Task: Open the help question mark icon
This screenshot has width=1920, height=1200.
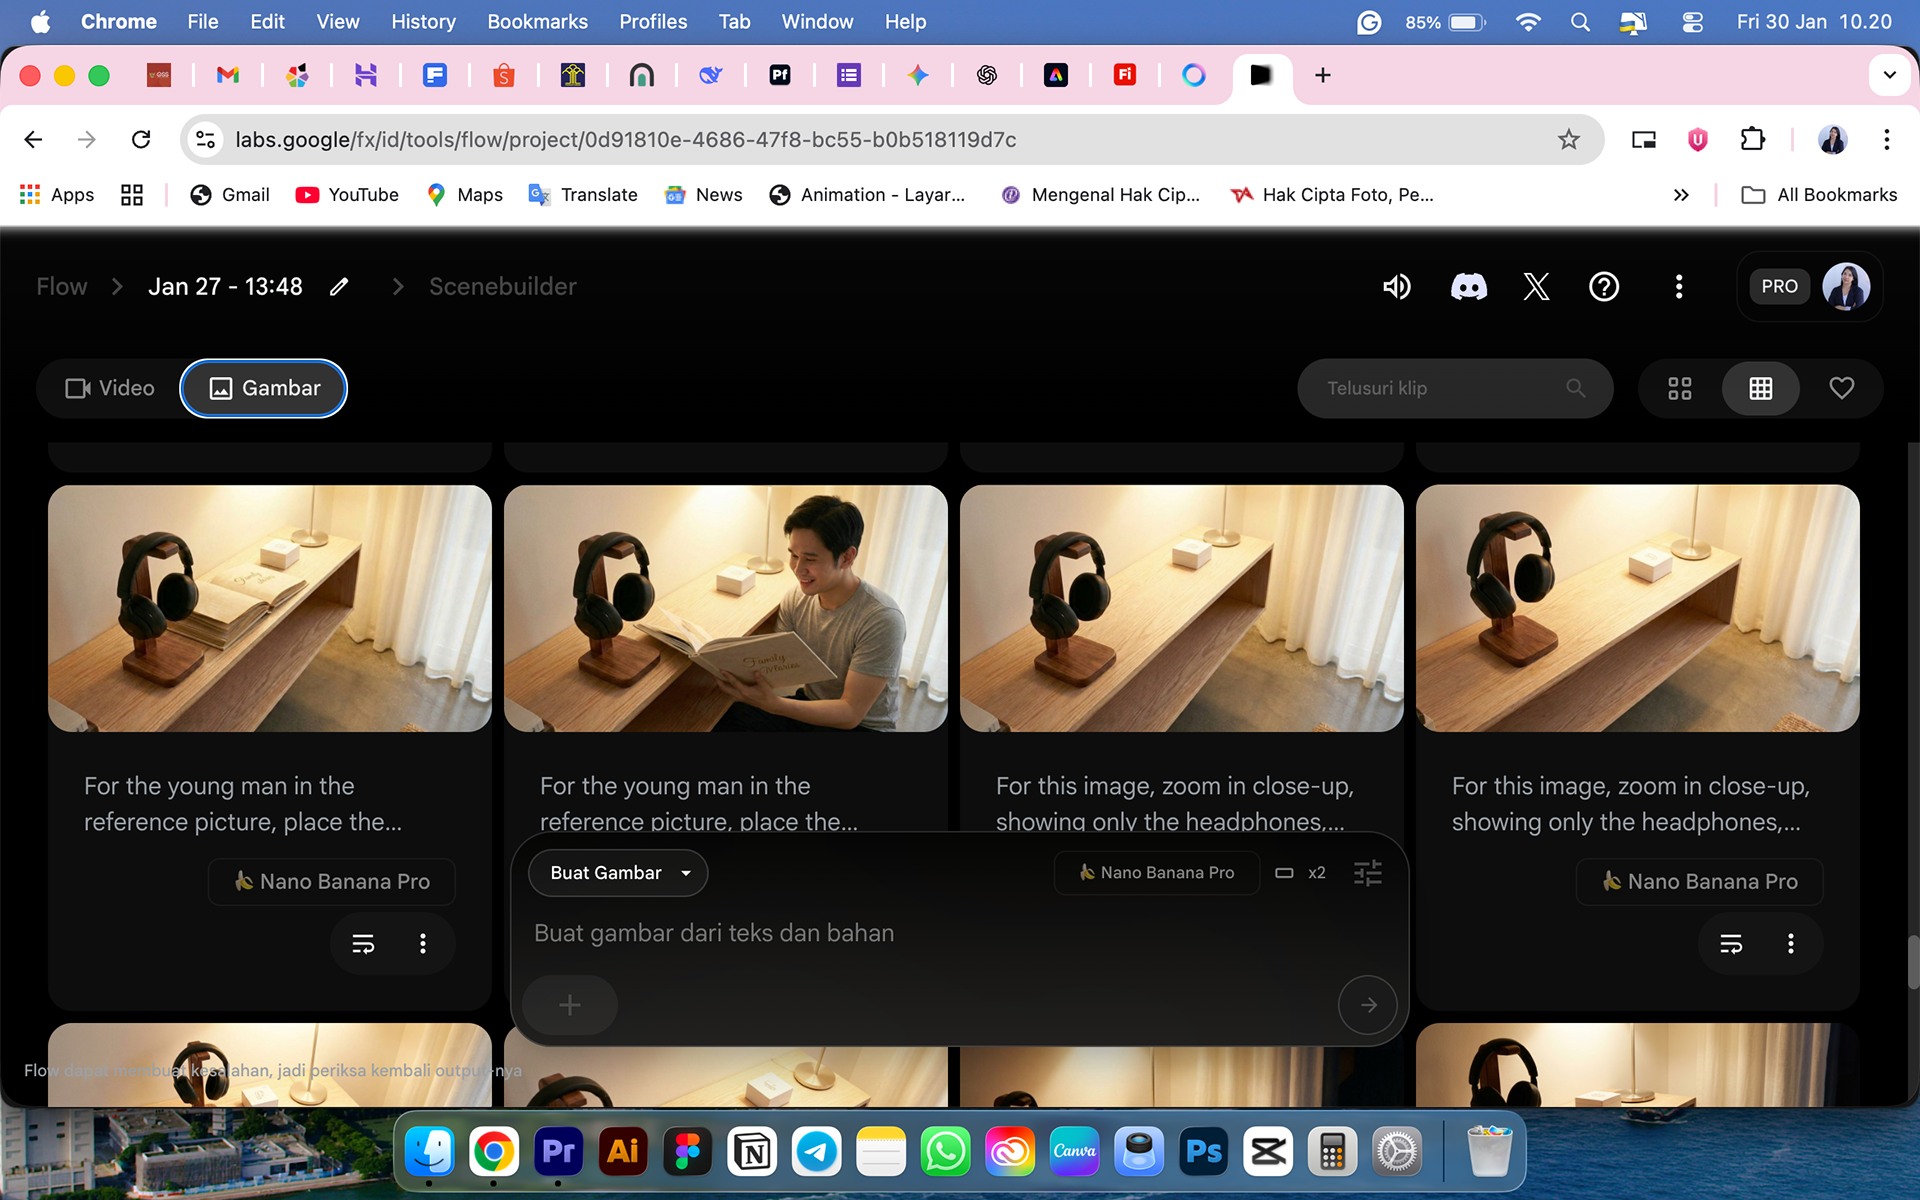Action: point(1604,287)
